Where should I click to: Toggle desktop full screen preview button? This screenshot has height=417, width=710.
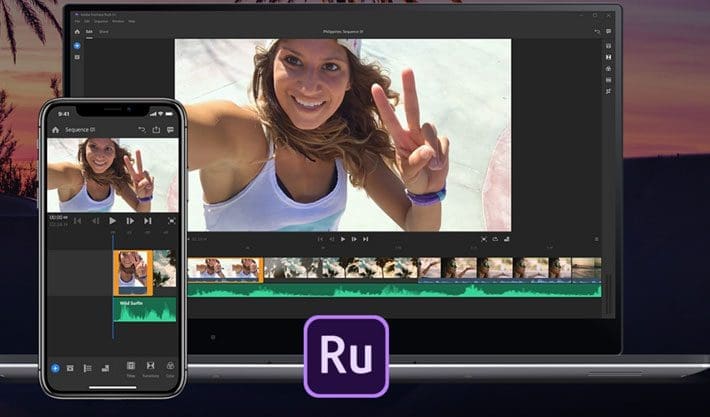[484, 239]
